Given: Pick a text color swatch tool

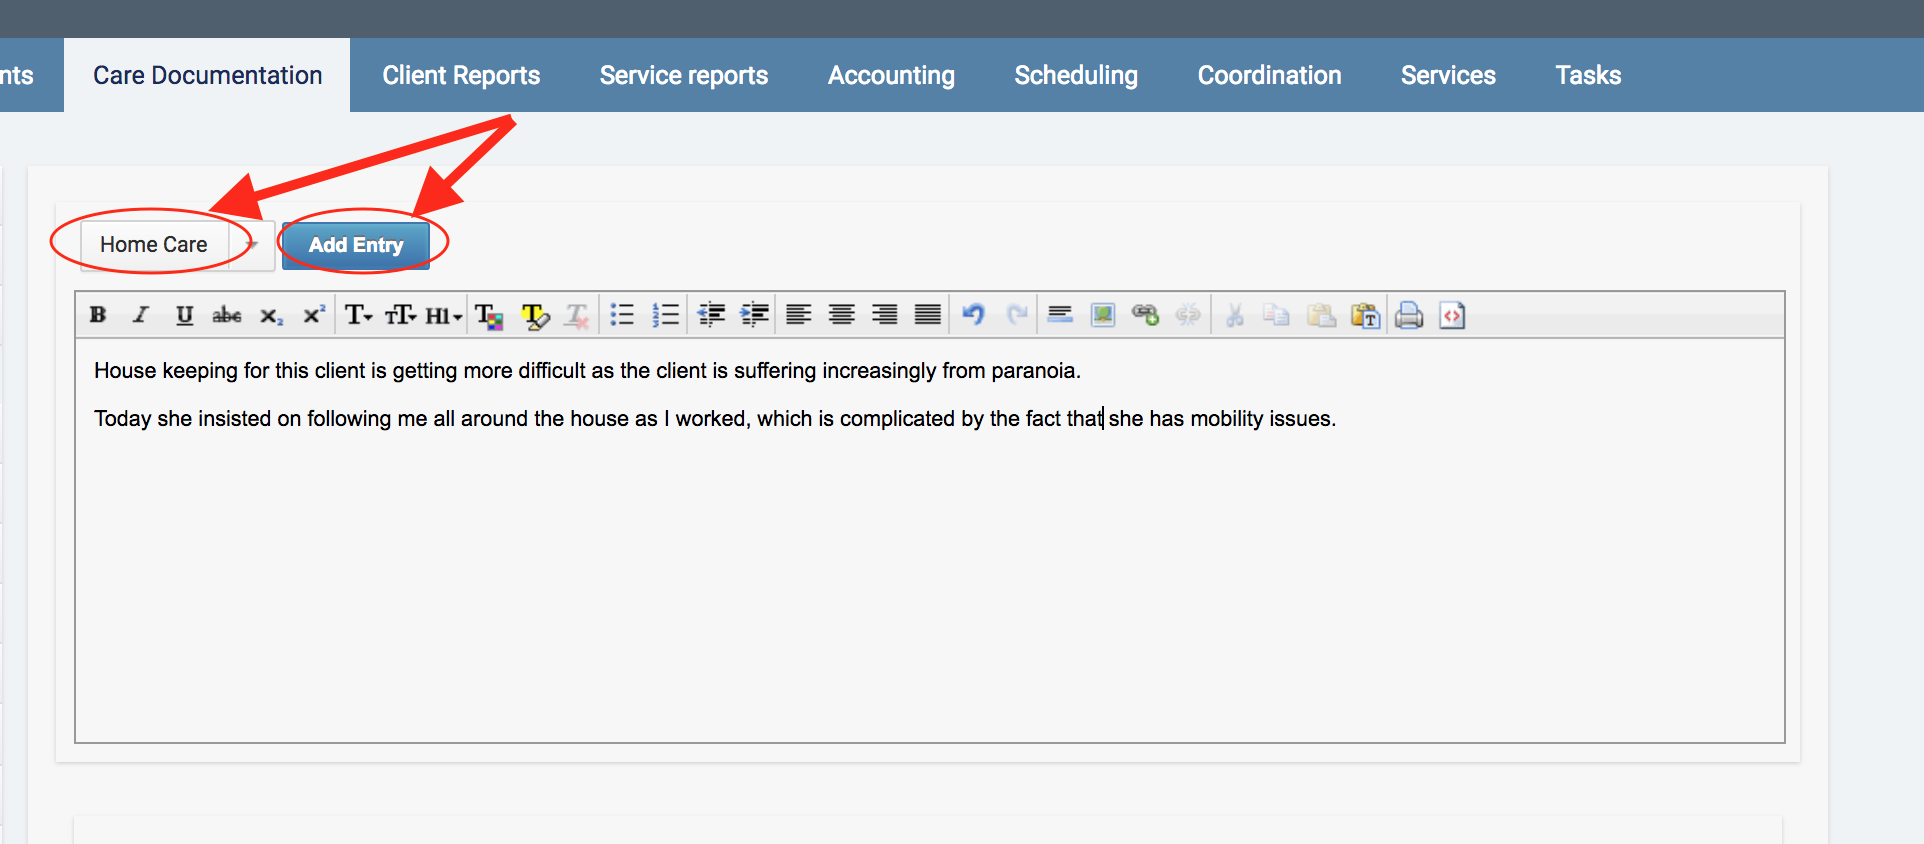Looking at the screenshot, I should [x=489, y=315].
